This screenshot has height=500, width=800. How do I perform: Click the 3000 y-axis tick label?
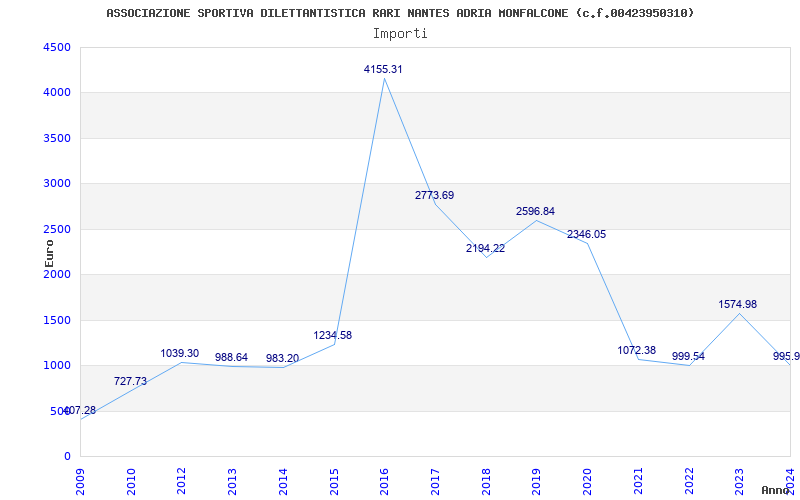pyautogui.click(x=55, y=184)
